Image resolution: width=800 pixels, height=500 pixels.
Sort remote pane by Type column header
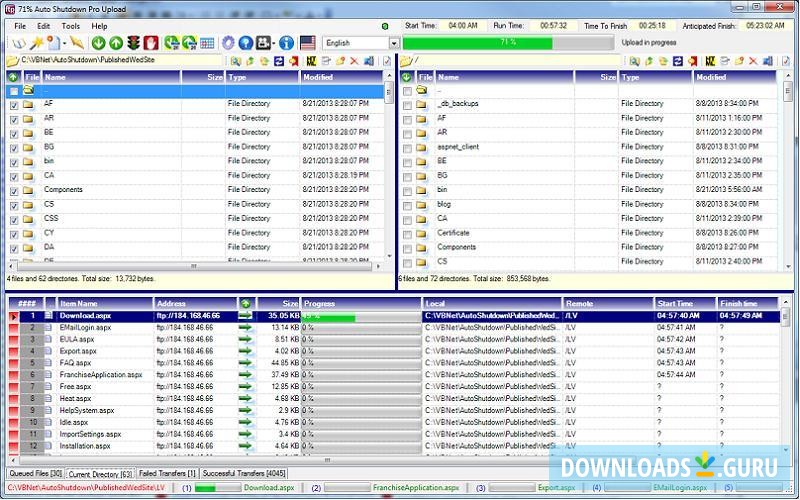coord(656,78)
